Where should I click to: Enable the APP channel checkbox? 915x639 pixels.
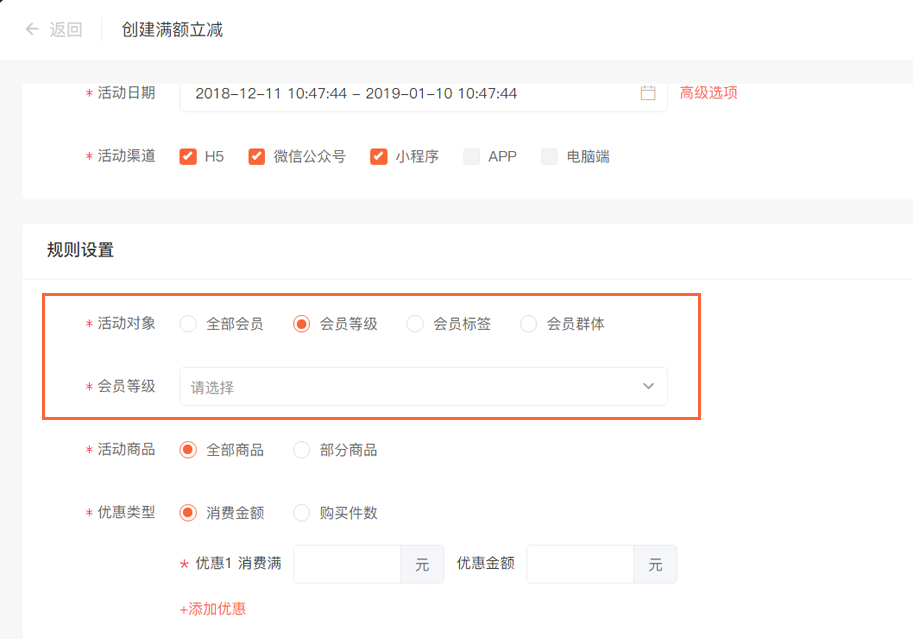[x=472, y=156]
